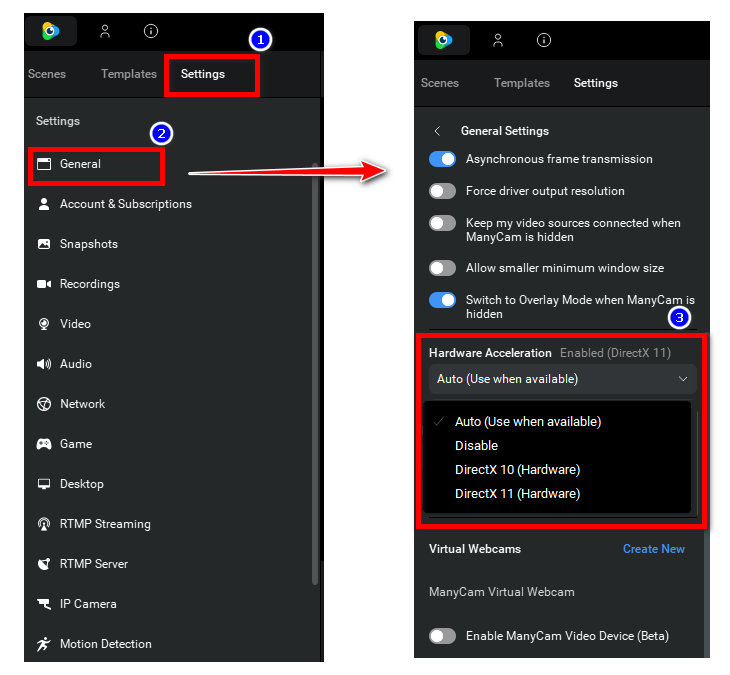The width and height of the screenshot is (730, 675).
Task: Disable Asynchronous frame transmission toggle
Action: coord(442,159)
